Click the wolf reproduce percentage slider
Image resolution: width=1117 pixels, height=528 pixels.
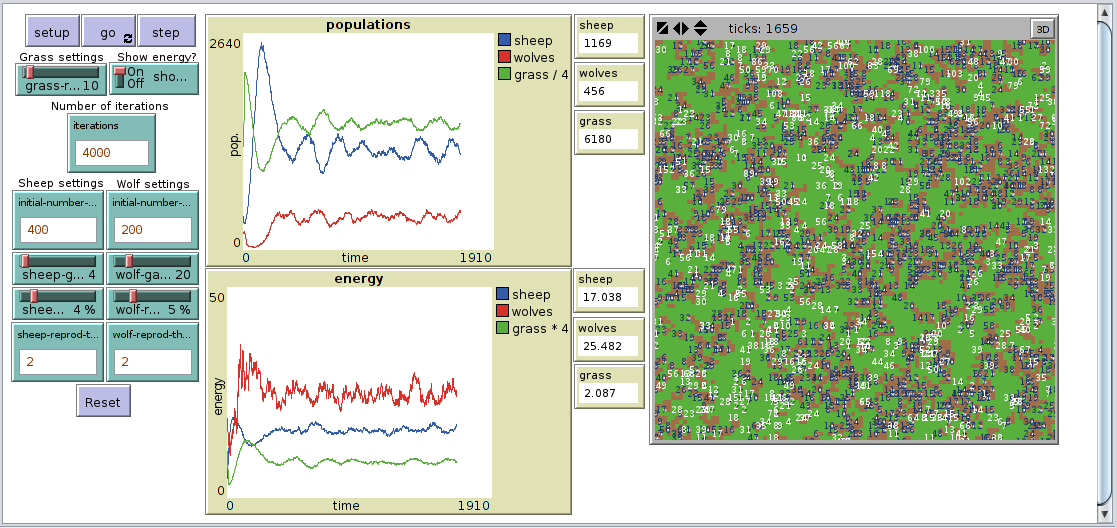click(x=132, y=296)
